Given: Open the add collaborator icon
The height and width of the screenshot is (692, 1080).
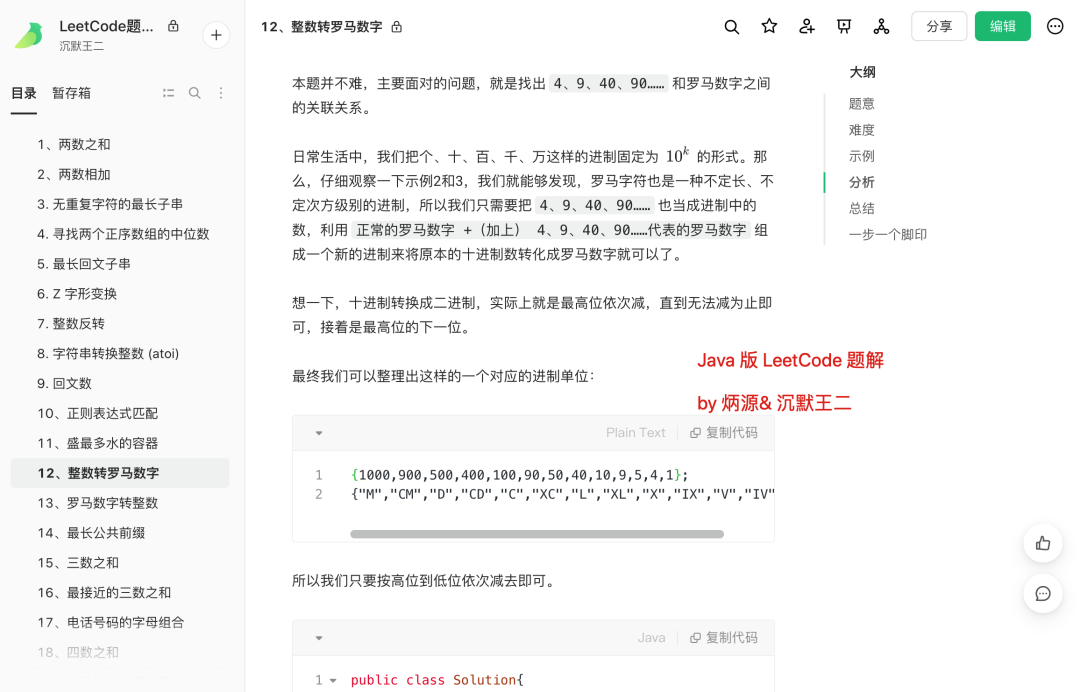Looking at the screenshot, I should (807, 27).
